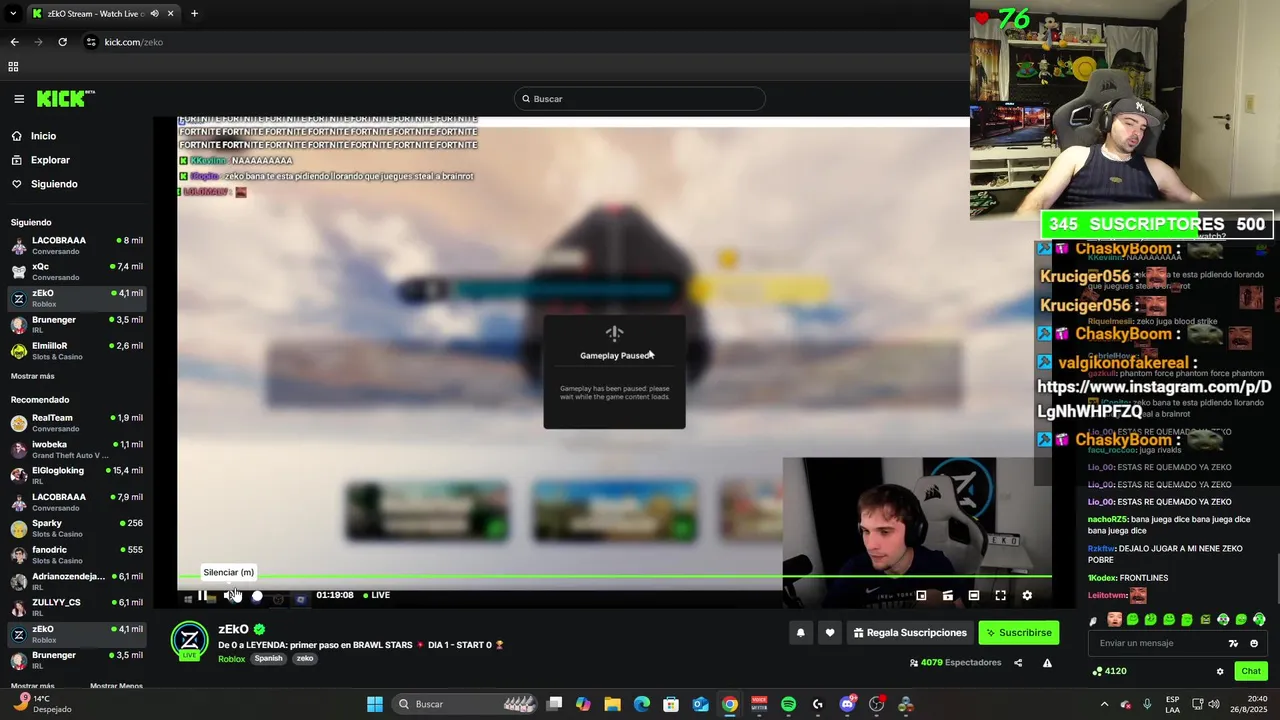Toggle theater mode in player controls
1280x720 pixels.
tap(974, 595)
